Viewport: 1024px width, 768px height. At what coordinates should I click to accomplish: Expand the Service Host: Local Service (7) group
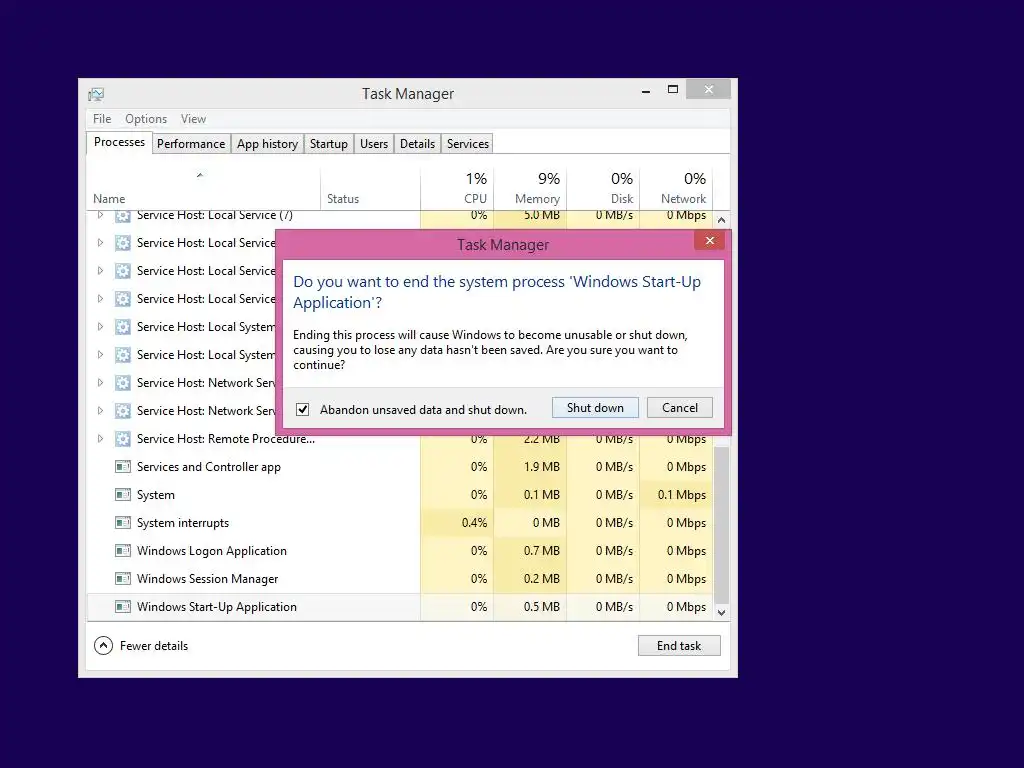(100, 215)
